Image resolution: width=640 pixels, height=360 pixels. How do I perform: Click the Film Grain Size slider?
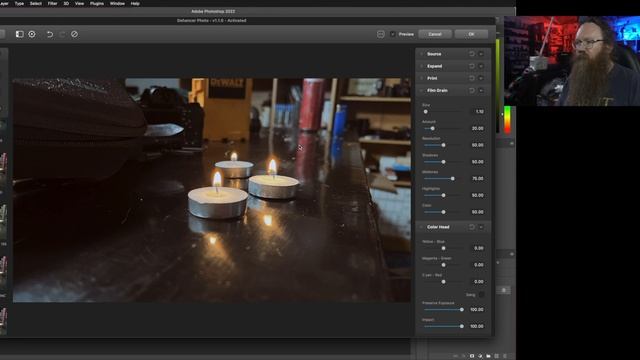point(444,111)
